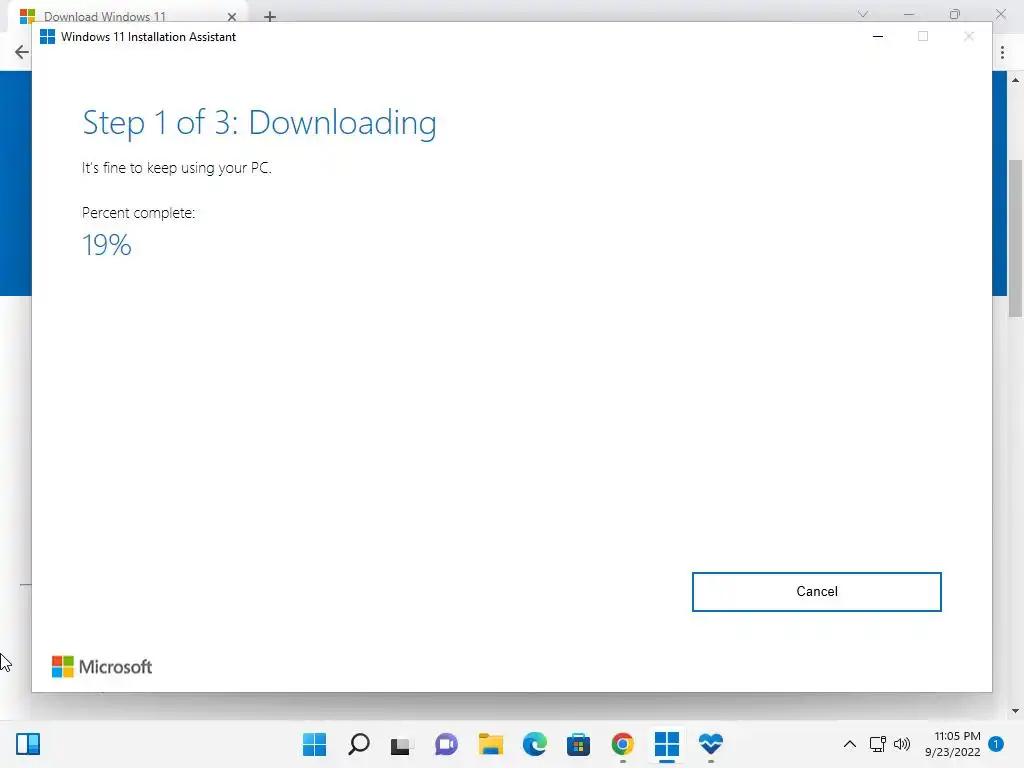The image size is (1024, 768).
Task: Launch Microsoft Edge from the taskbar
Action: 534,744
